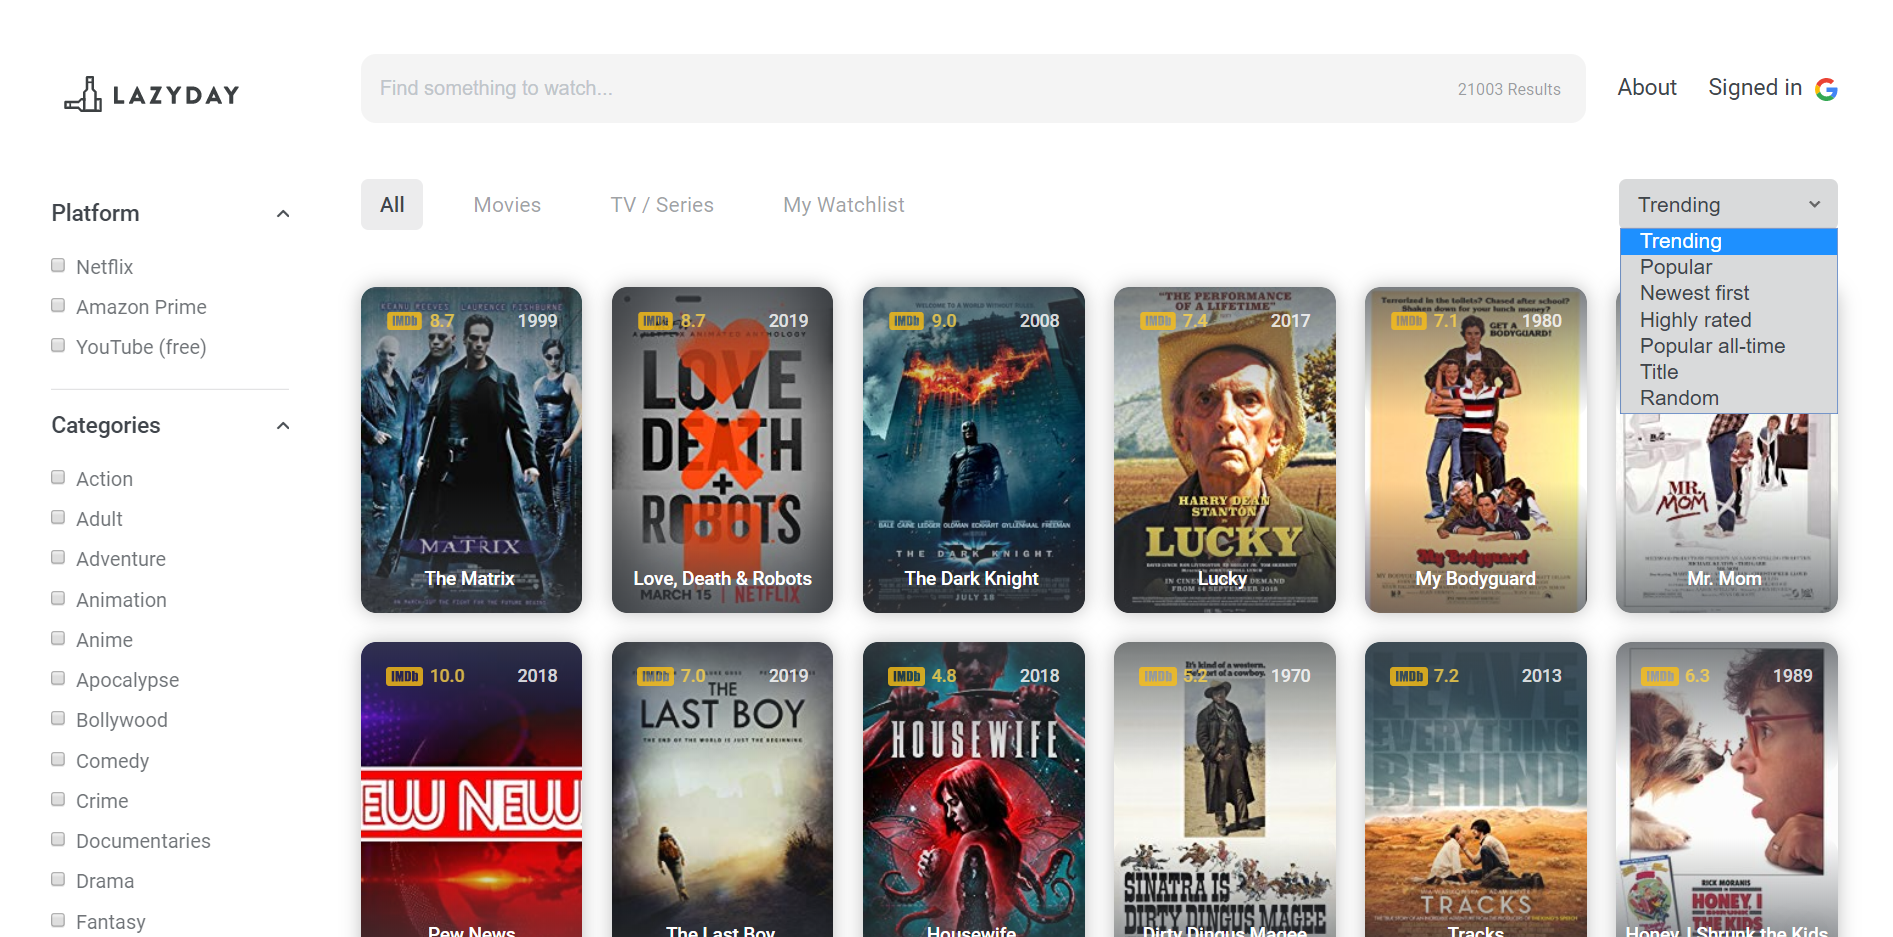Image resolution: width=1893 pixels, height=937 pixels.
Task: Open the Housewife movie card
Action: coord(973,790)
